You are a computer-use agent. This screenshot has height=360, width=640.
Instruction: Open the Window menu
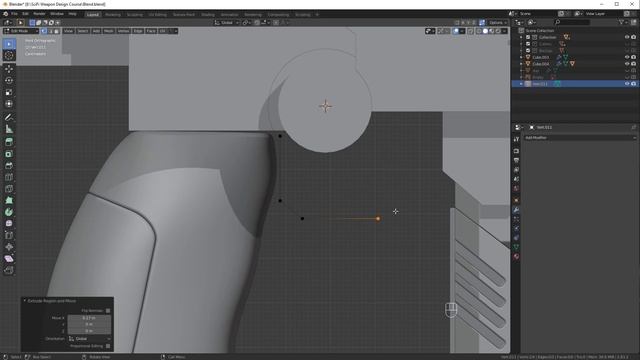57,14
